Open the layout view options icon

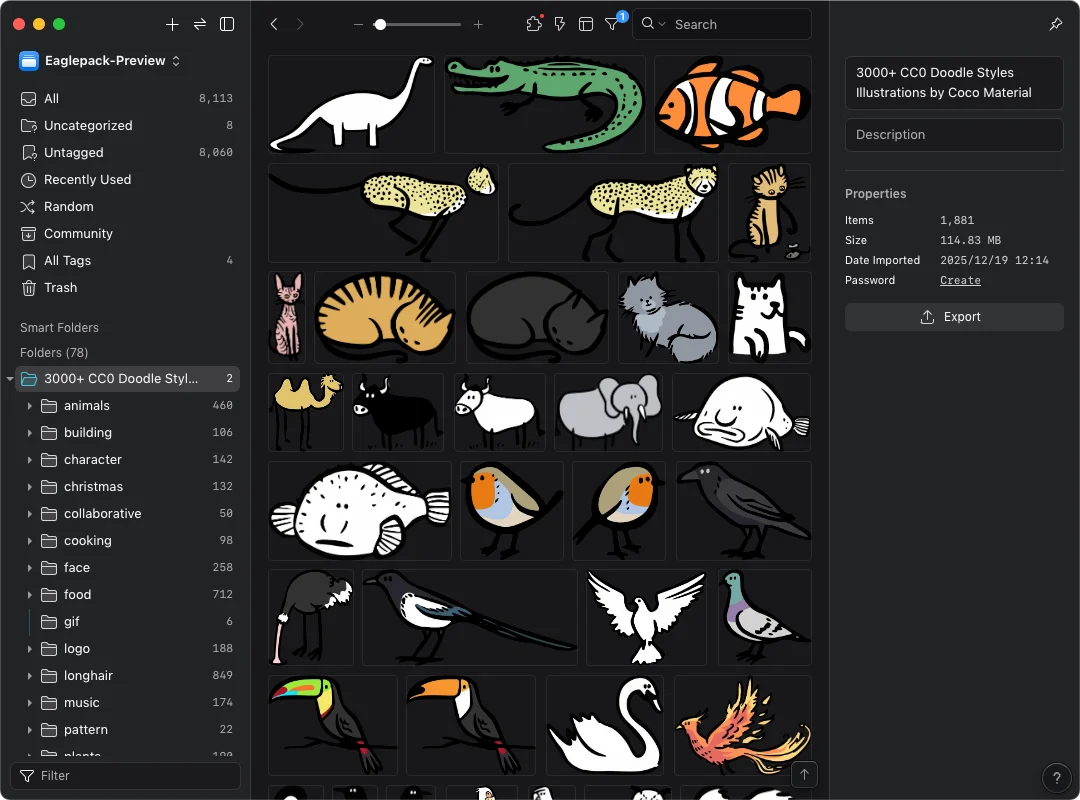click(586, 24)
